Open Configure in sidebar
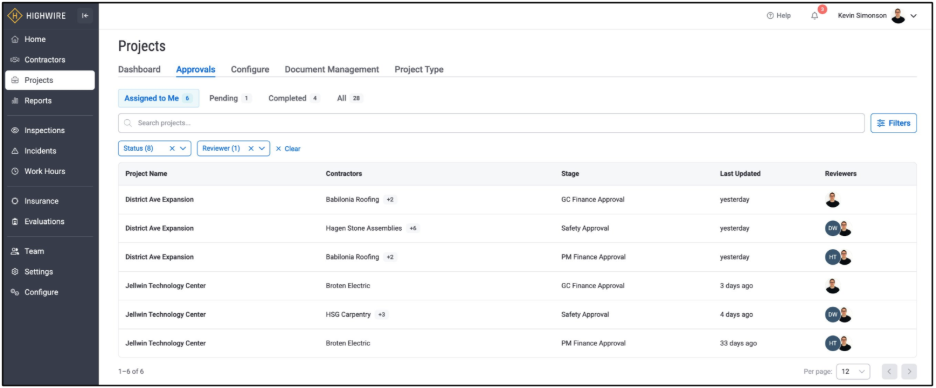936x388 pixels. [50, 292]
